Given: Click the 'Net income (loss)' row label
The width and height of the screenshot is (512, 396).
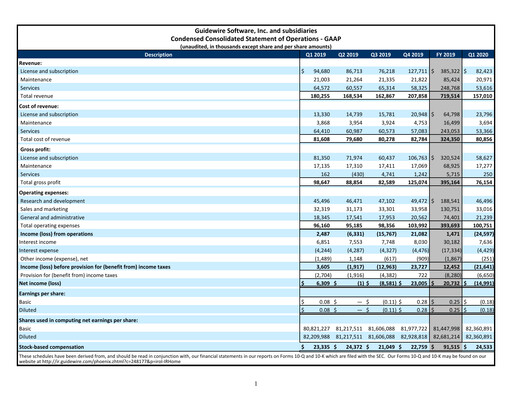Looking at the screenshot, I should pos(40,283).
